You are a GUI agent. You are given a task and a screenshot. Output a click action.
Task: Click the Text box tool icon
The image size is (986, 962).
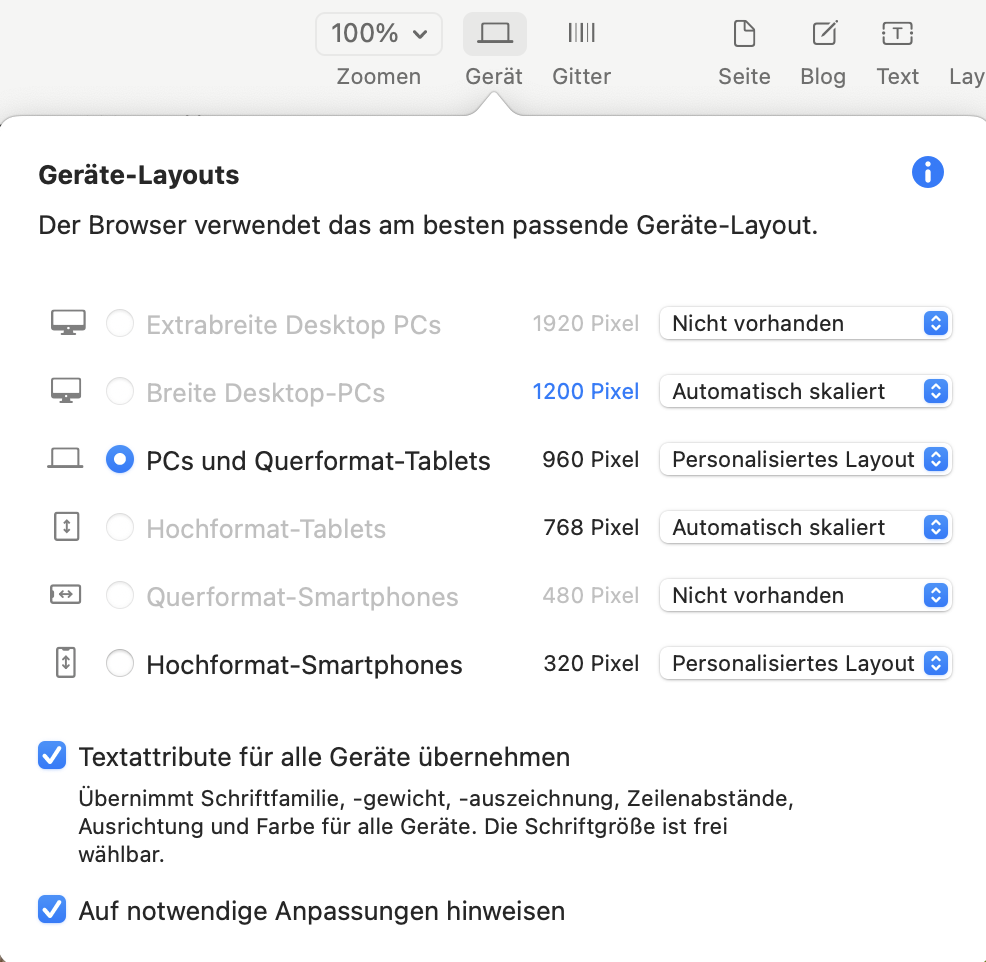pyautogui.click(x=897, y=34)
